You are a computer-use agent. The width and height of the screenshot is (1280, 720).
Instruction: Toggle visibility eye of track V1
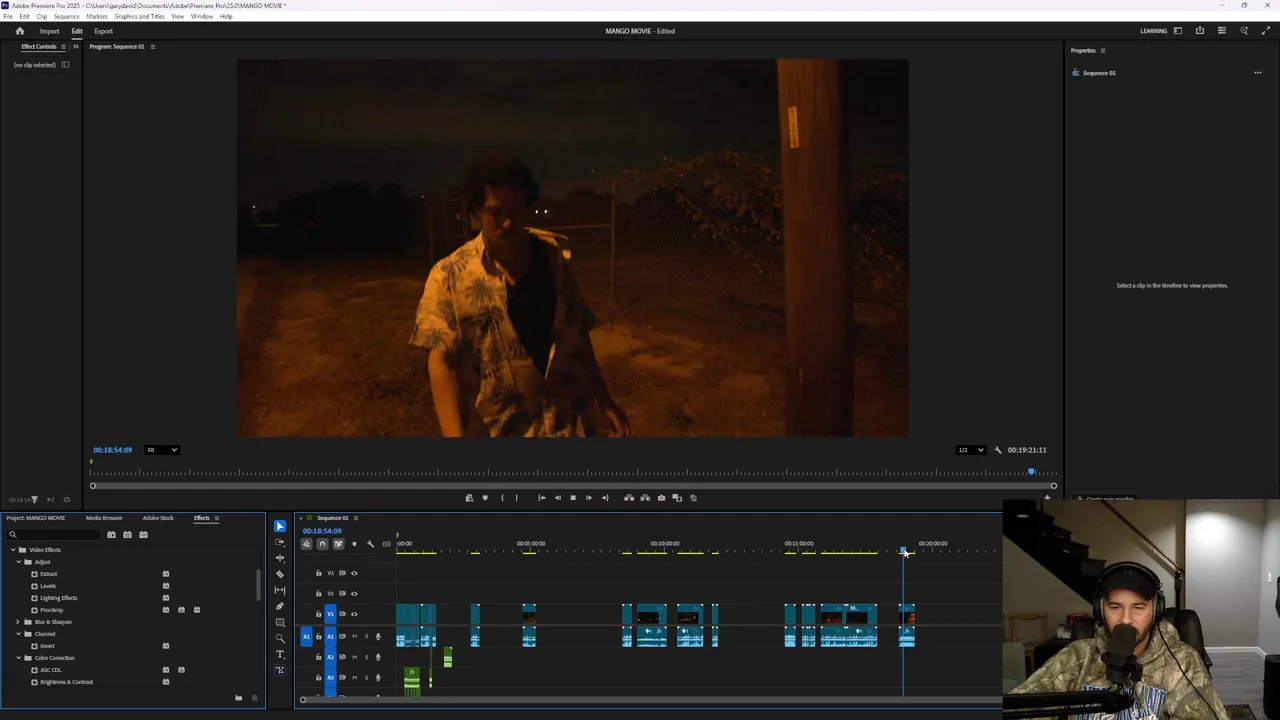(x=354, y=614)
